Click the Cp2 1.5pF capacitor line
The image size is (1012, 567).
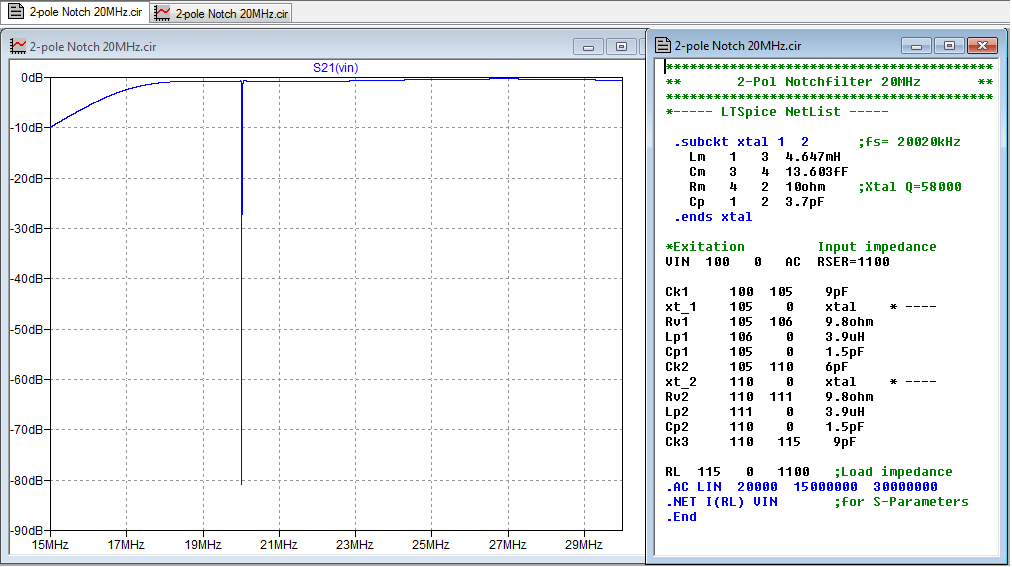pyautogui.click(x=765, y=427)
